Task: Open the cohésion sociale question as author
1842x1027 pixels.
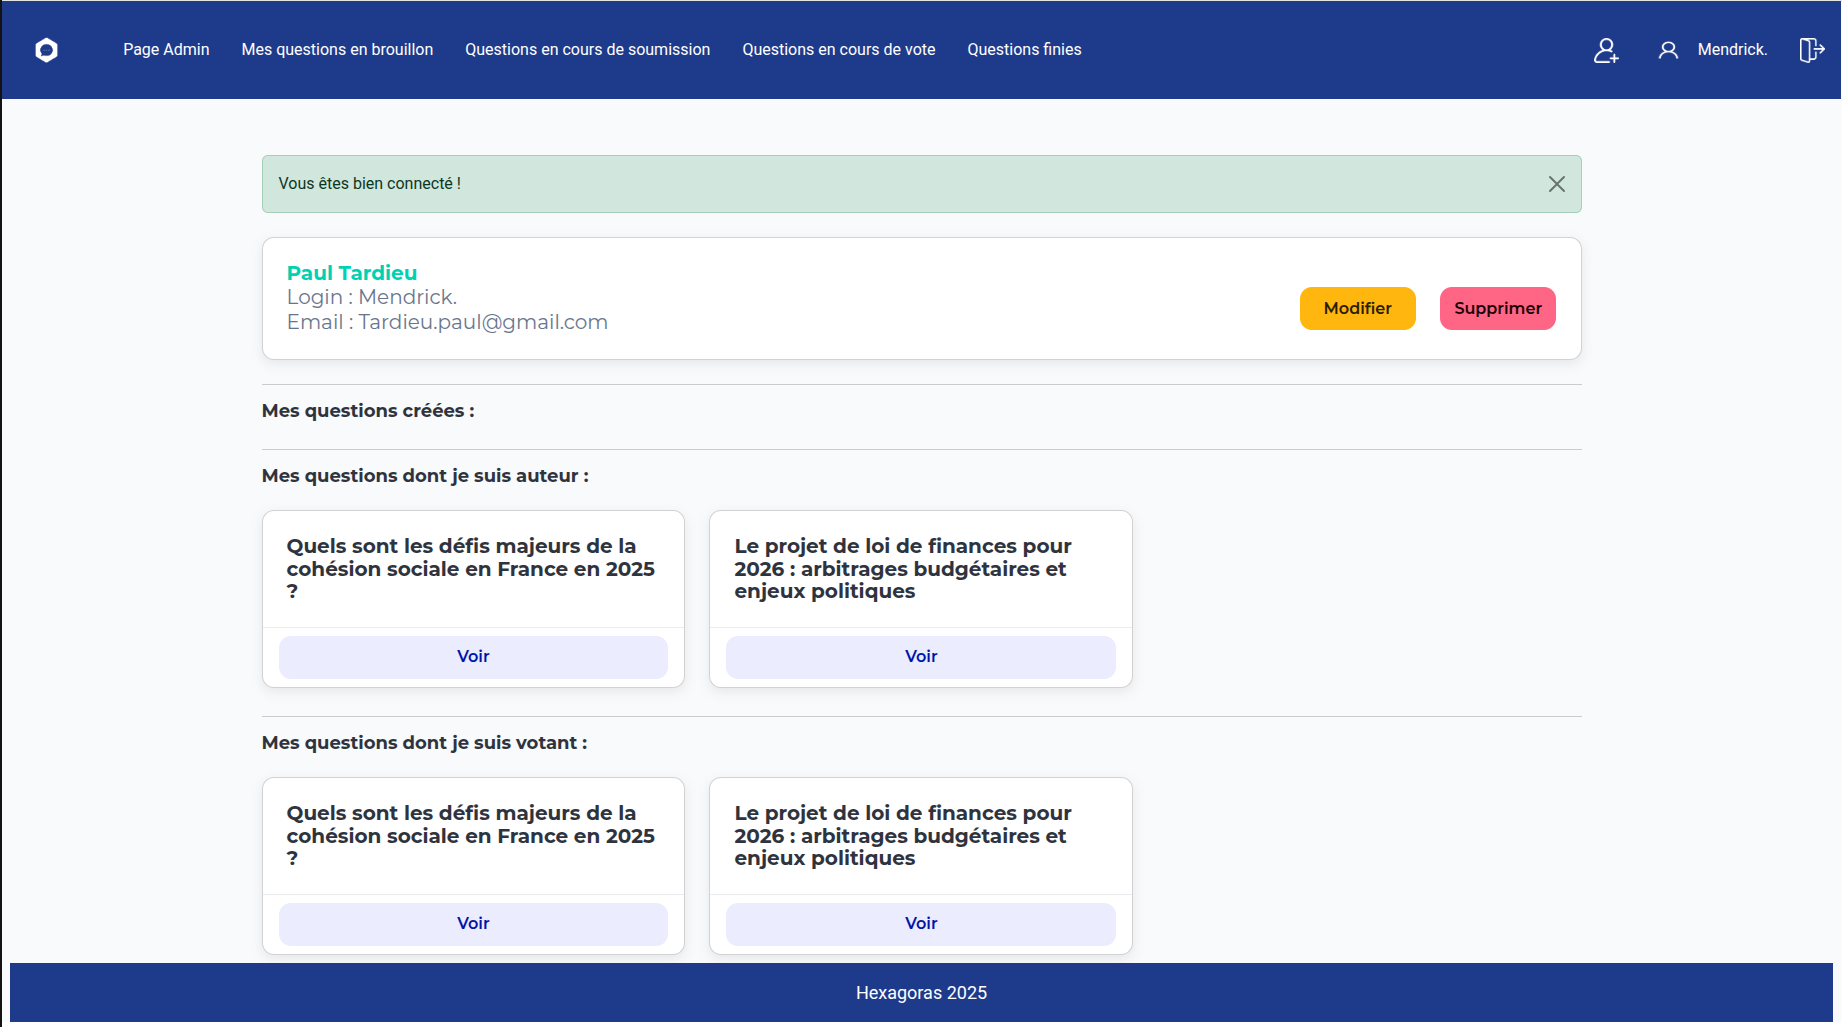Action: 472,657
